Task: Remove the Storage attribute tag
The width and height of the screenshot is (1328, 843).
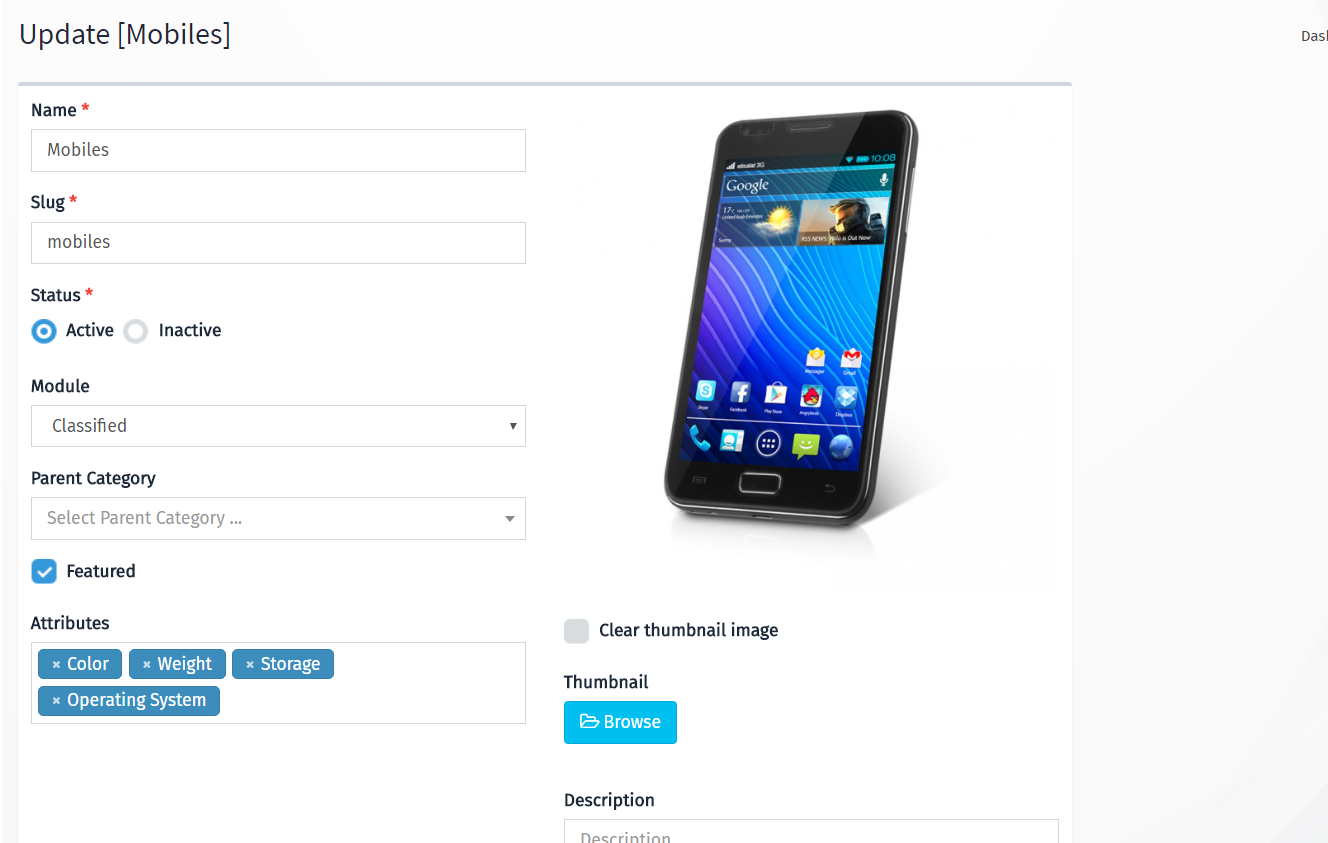Action: pos(250,665)
